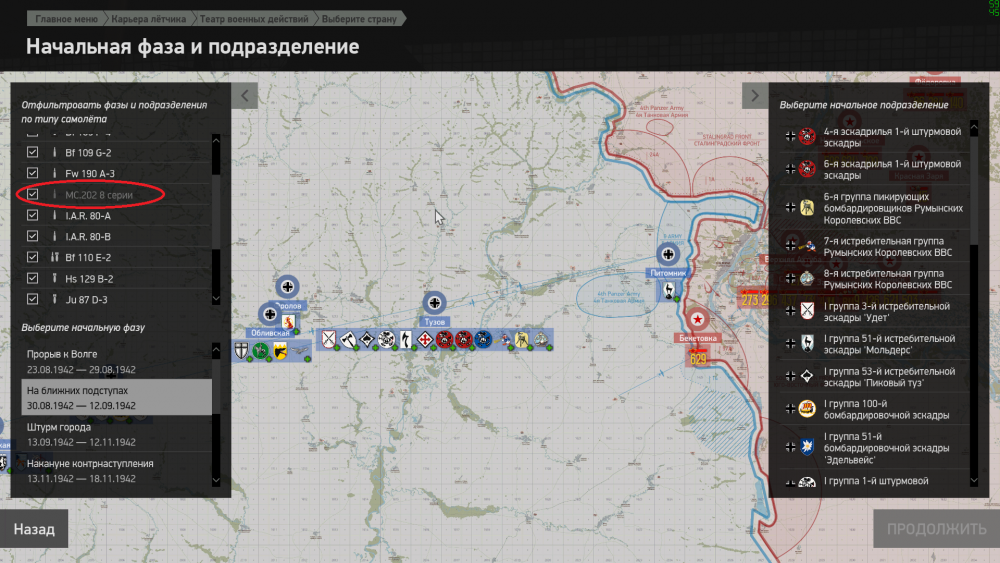This screenshot has width=1000, height=563.
Task: Choose the ace of spades diamond emblem on map
Action: [x=367, y=339]
